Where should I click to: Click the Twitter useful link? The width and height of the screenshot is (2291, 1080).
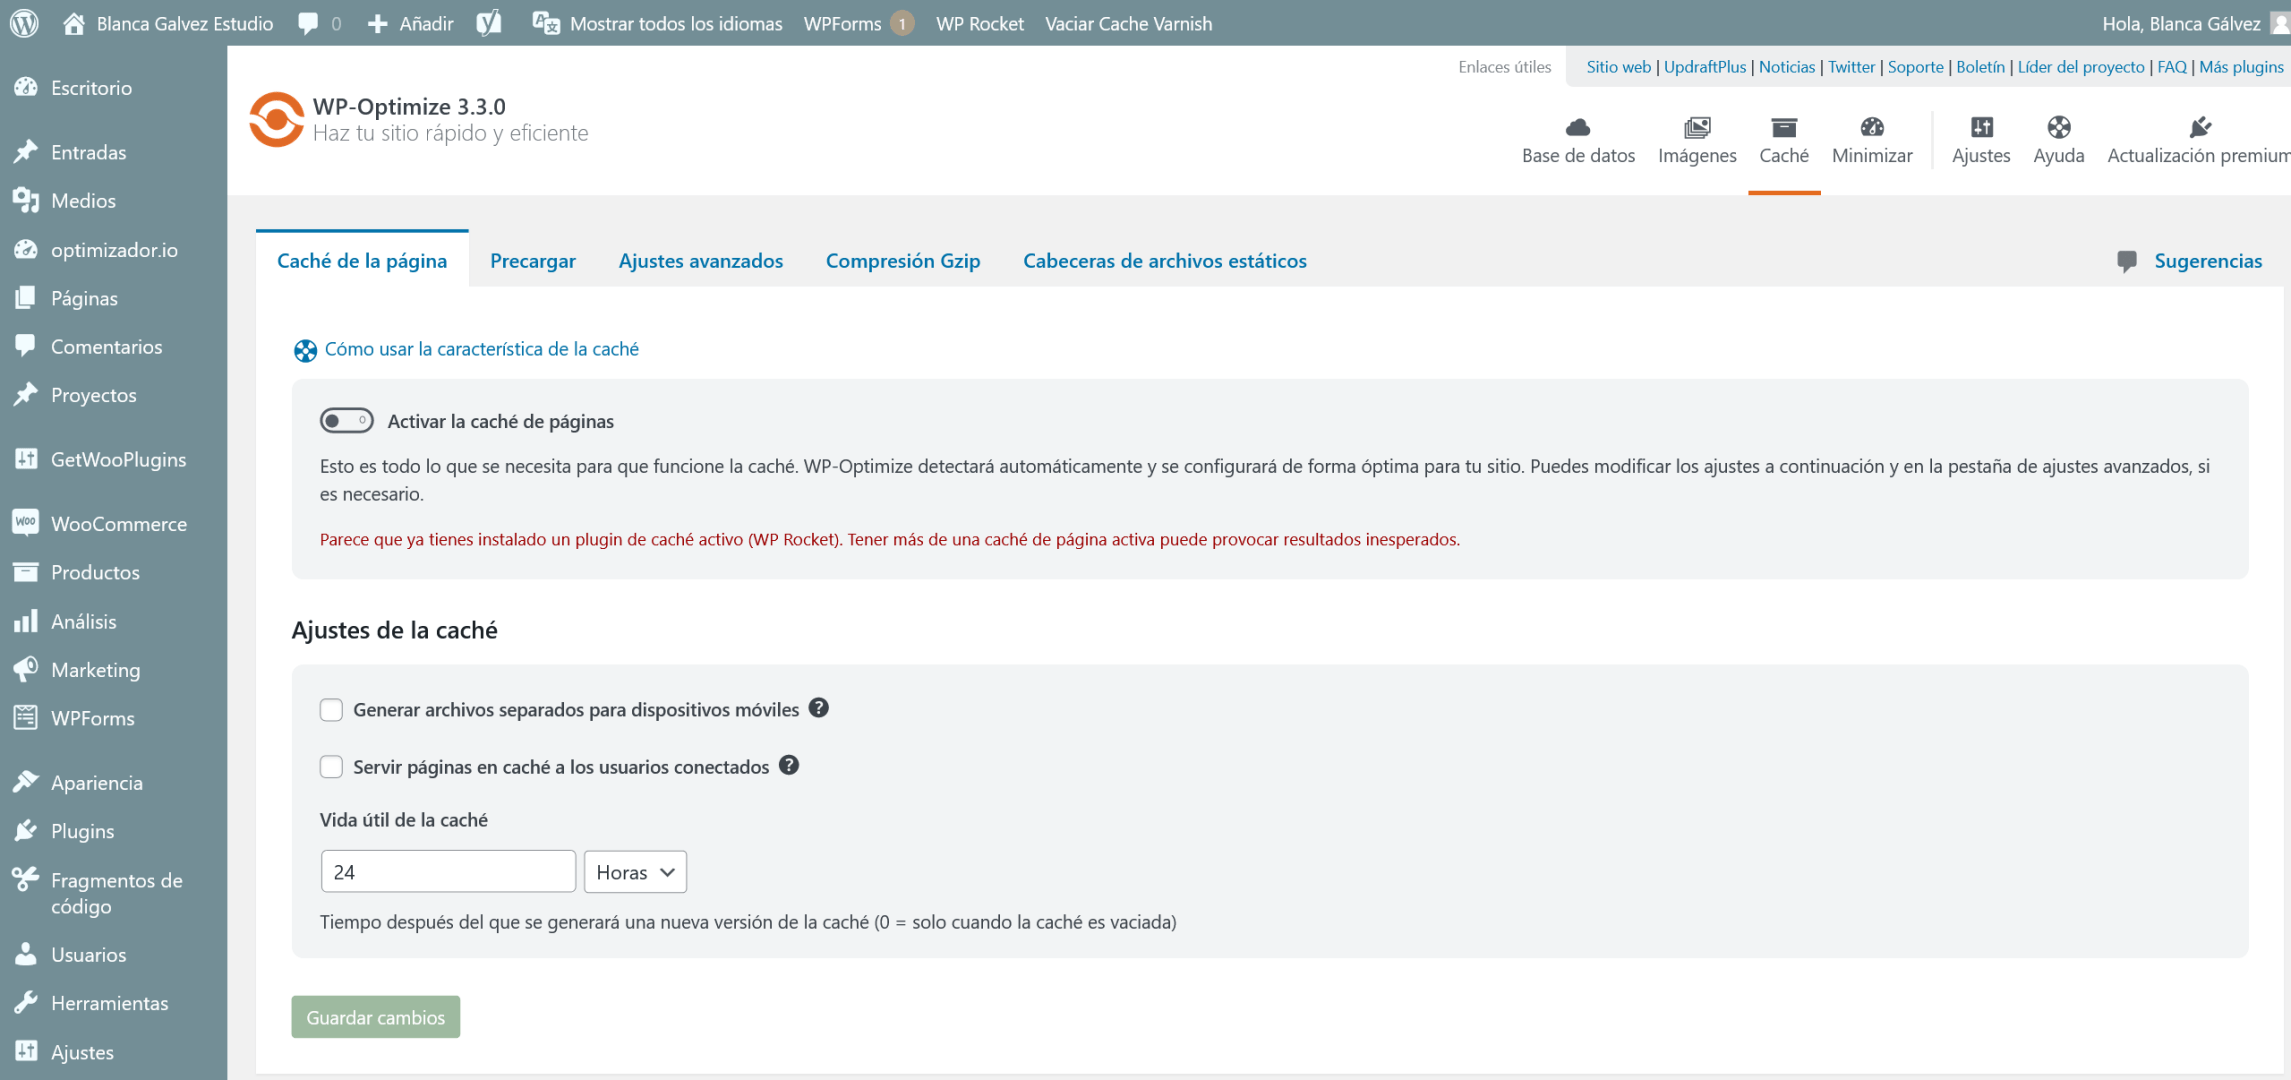[x=1851, y=67]
